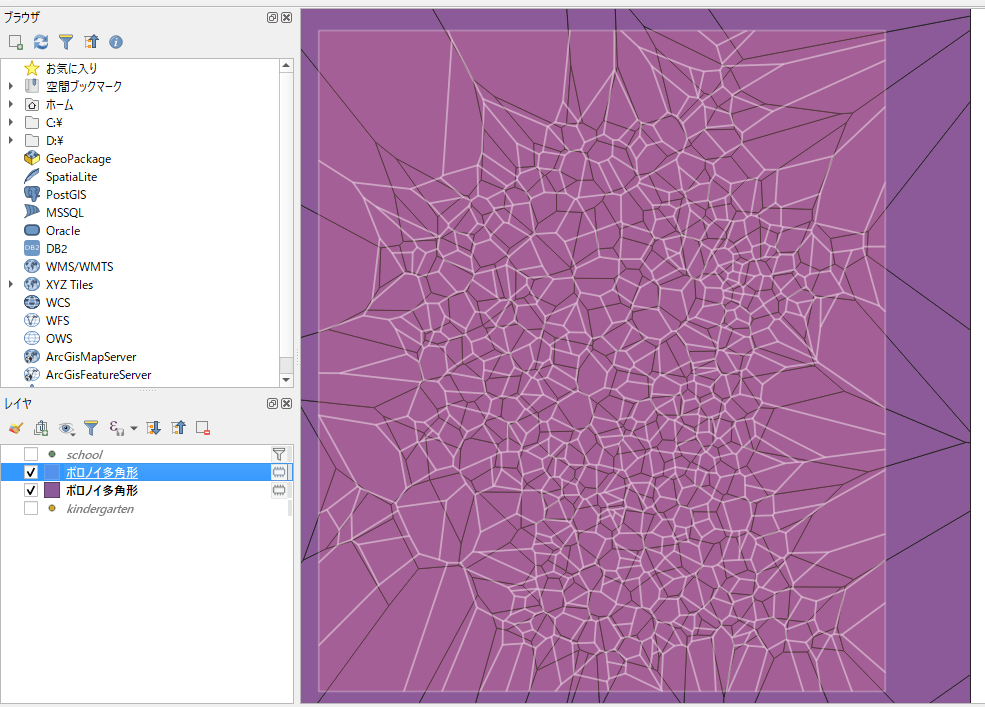
Task: Enable the kindergarten layer checkbox
Action: tap(31, 508)
